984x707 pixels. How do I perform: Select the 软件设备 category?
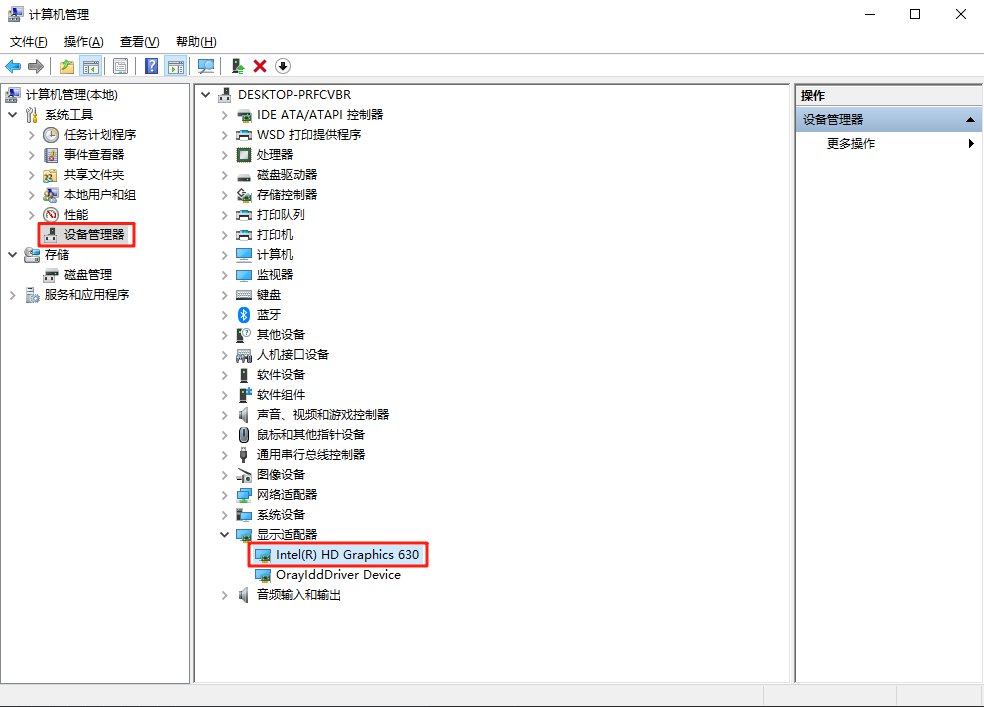[x=281, y=375]
